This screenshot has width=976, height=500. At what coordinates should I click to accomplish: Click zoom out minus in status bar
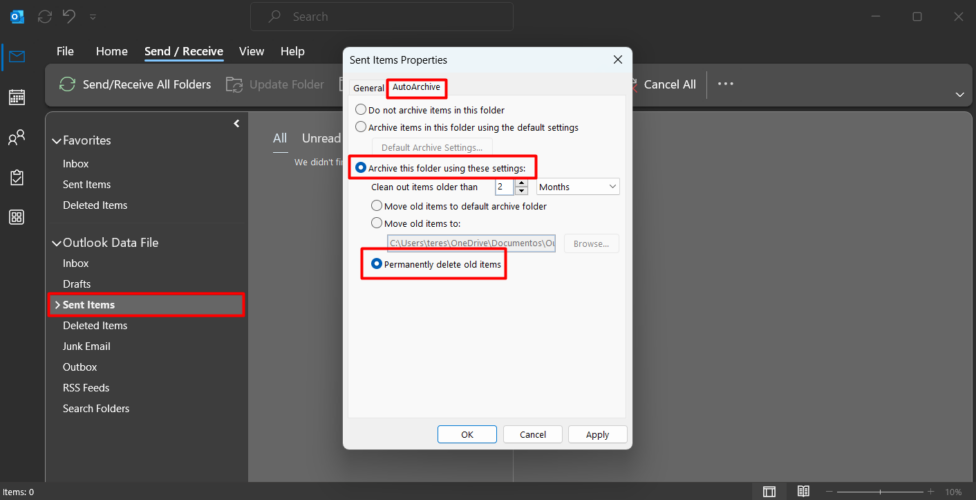[828, 492]
